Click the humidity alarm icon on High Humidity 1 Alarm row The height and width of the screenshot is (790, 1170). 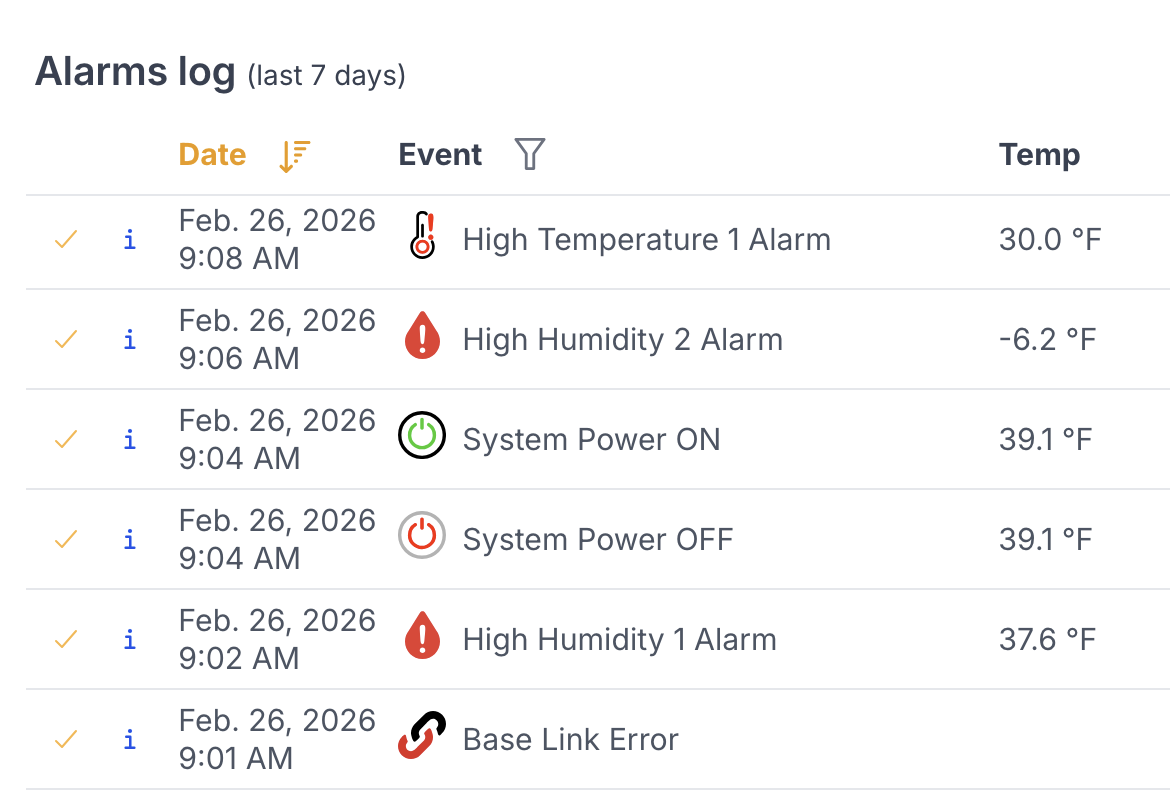point(421,637)
